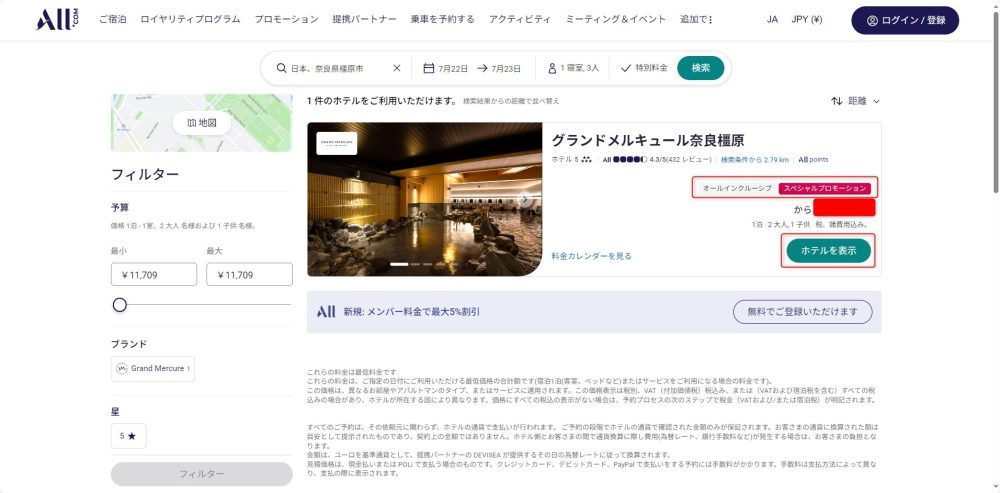Clear the destination with the X icon

click(397, 68)
